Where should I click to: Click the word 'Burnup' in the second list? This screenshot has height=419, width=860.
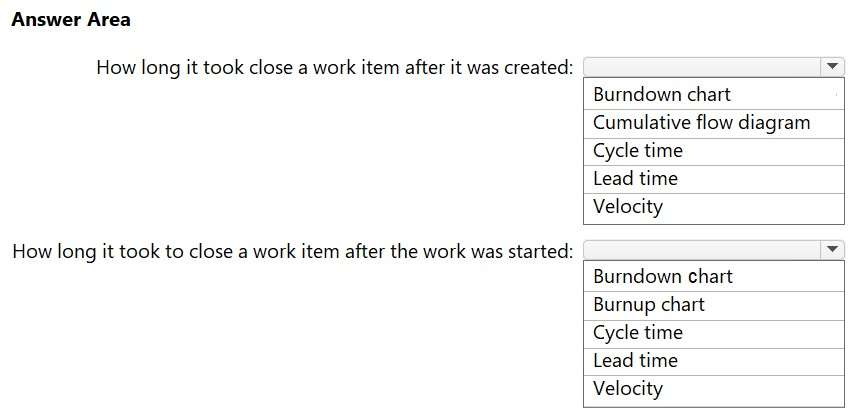tap(623, 305)
